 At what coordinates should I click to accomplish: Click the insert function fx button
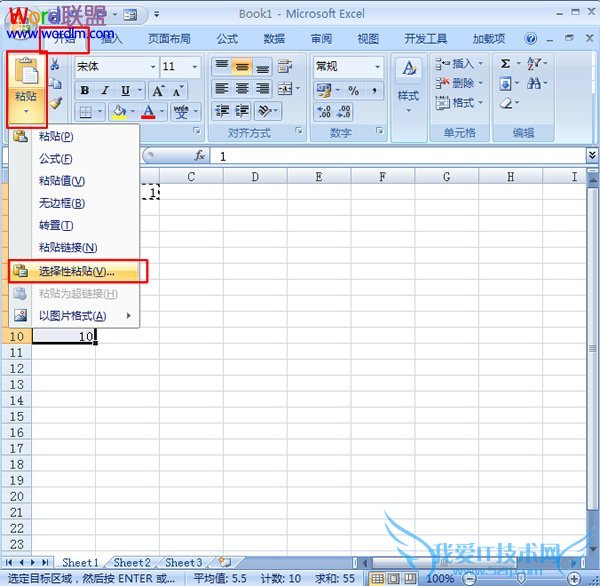coord(200,155)
